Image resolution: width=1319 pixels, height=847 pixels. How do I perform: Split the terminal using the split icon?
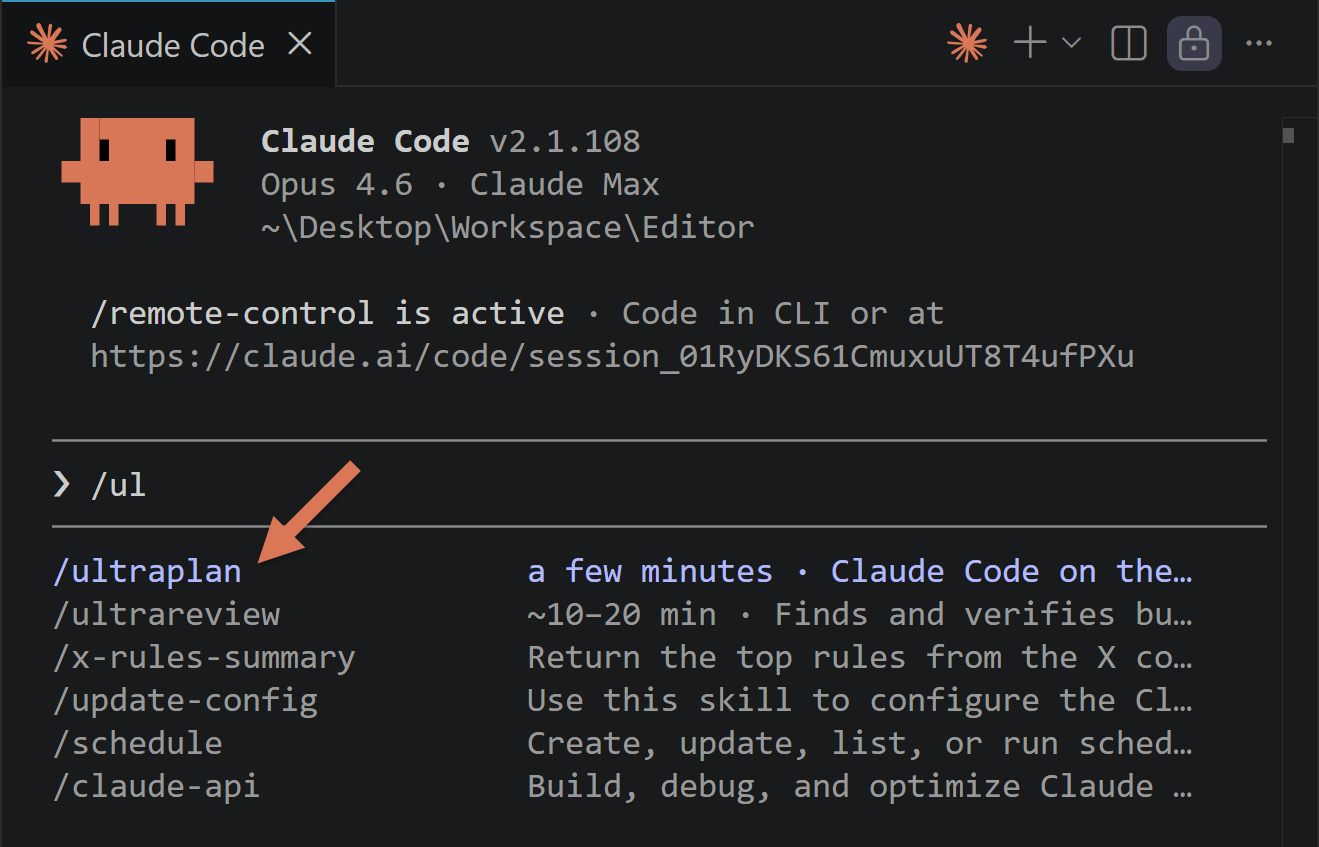1128,43
